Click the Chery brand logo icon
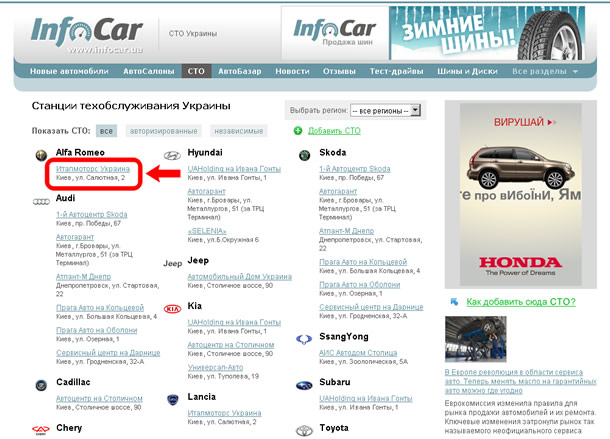This screenshot has height=439, width=610. pos(41,430)
